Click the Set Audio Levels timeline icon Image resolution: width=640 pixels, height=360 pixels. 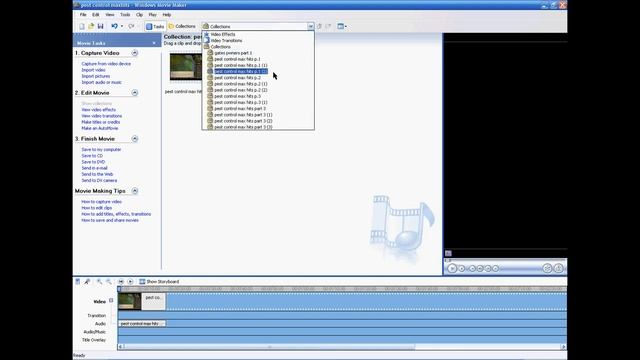[78, 281]
